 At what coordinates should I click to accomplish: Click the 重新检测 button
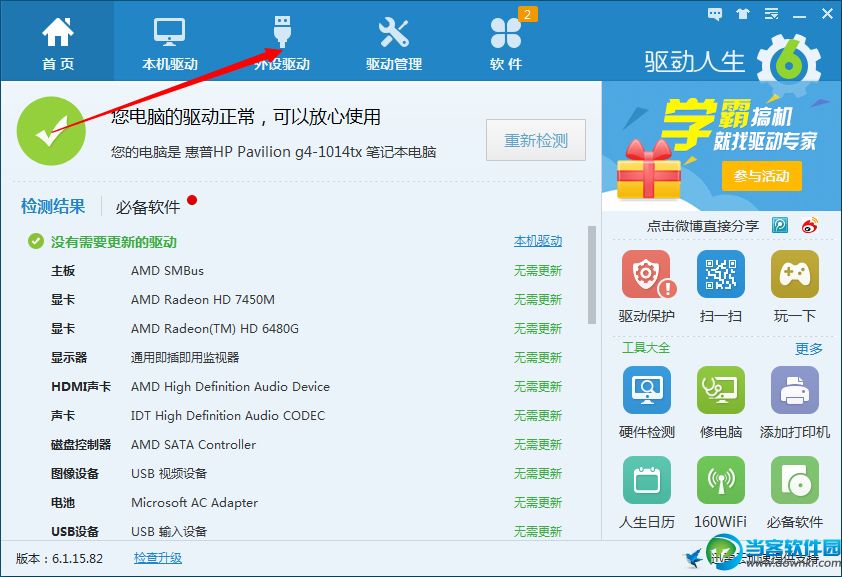[x=536, y=140]
